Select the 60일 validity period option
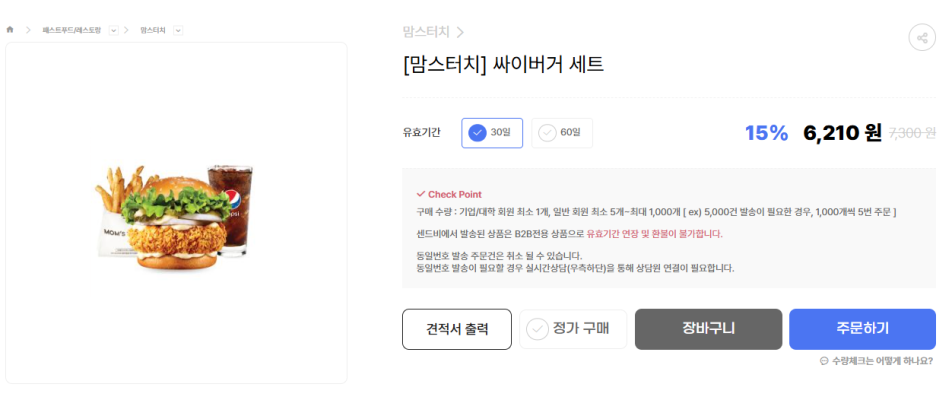 562,133
